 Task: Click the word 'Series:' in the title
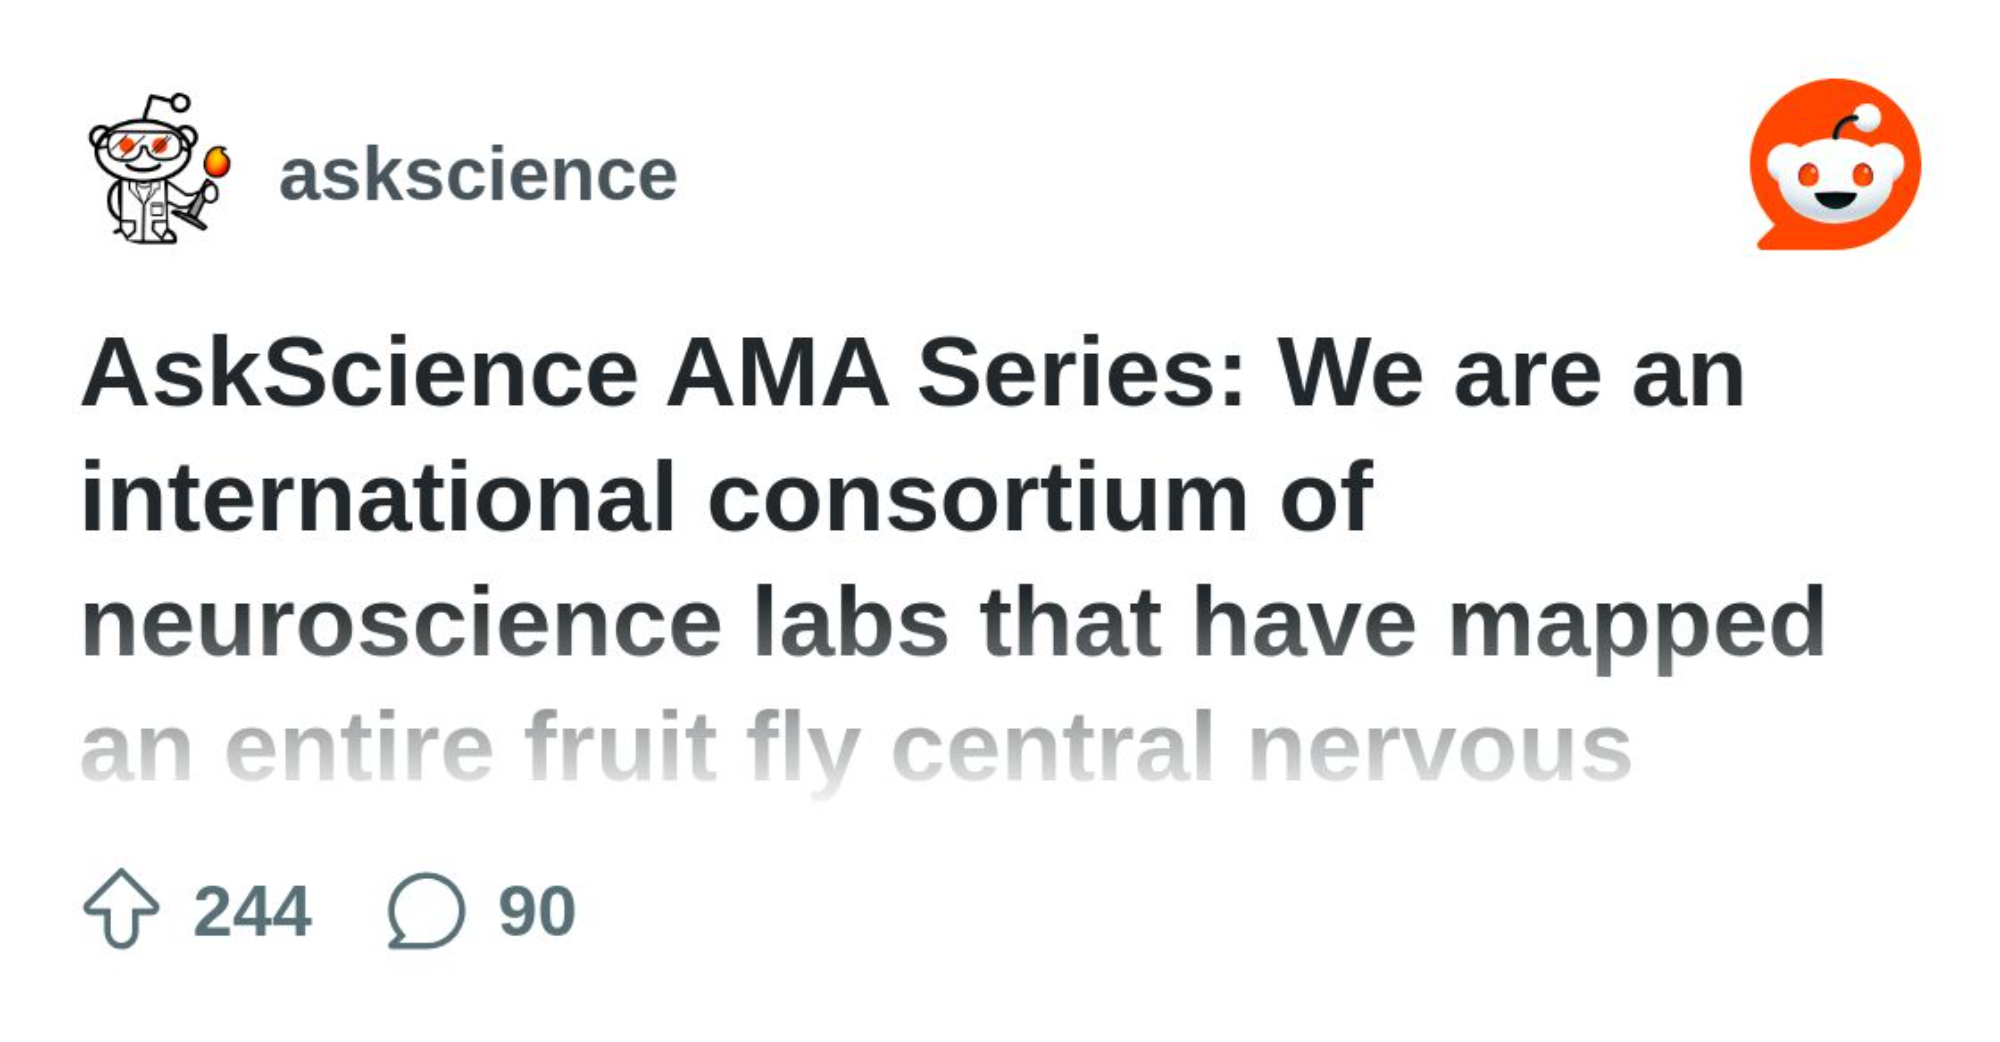pos(1082,374)
